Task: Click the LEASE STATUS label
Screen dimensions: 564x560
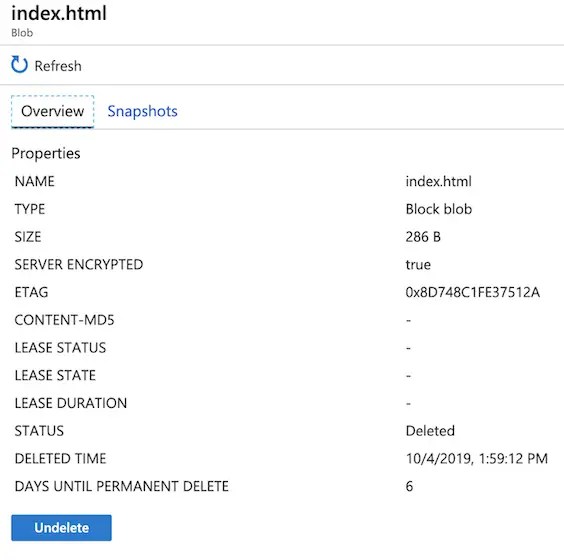Action: 60,347
